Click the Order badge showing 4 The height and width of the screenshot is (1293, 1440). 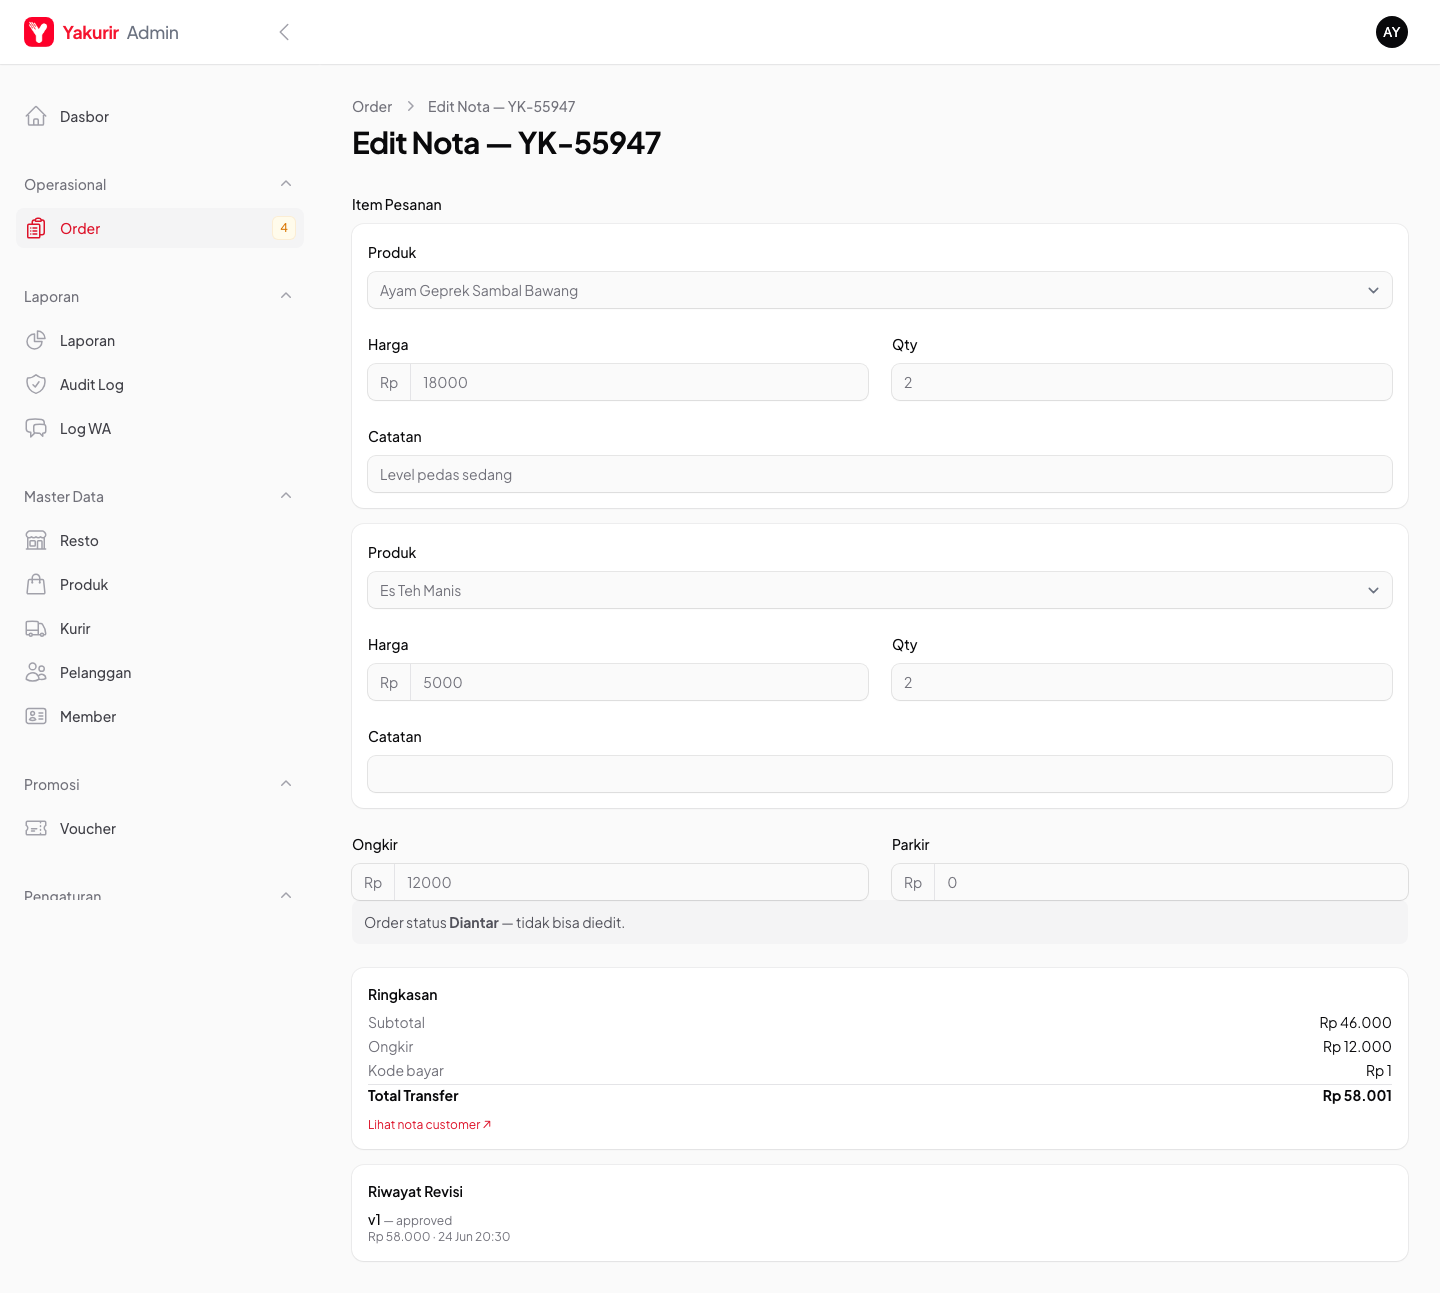point(284,228)
